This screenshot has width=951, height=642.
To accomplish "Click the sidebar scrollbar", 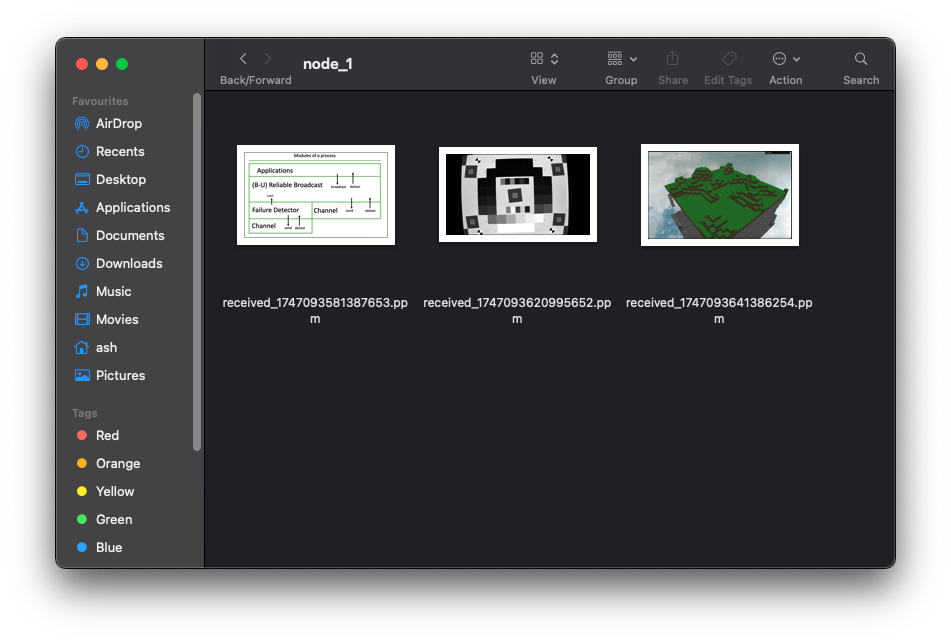I will tap(197, 272).
